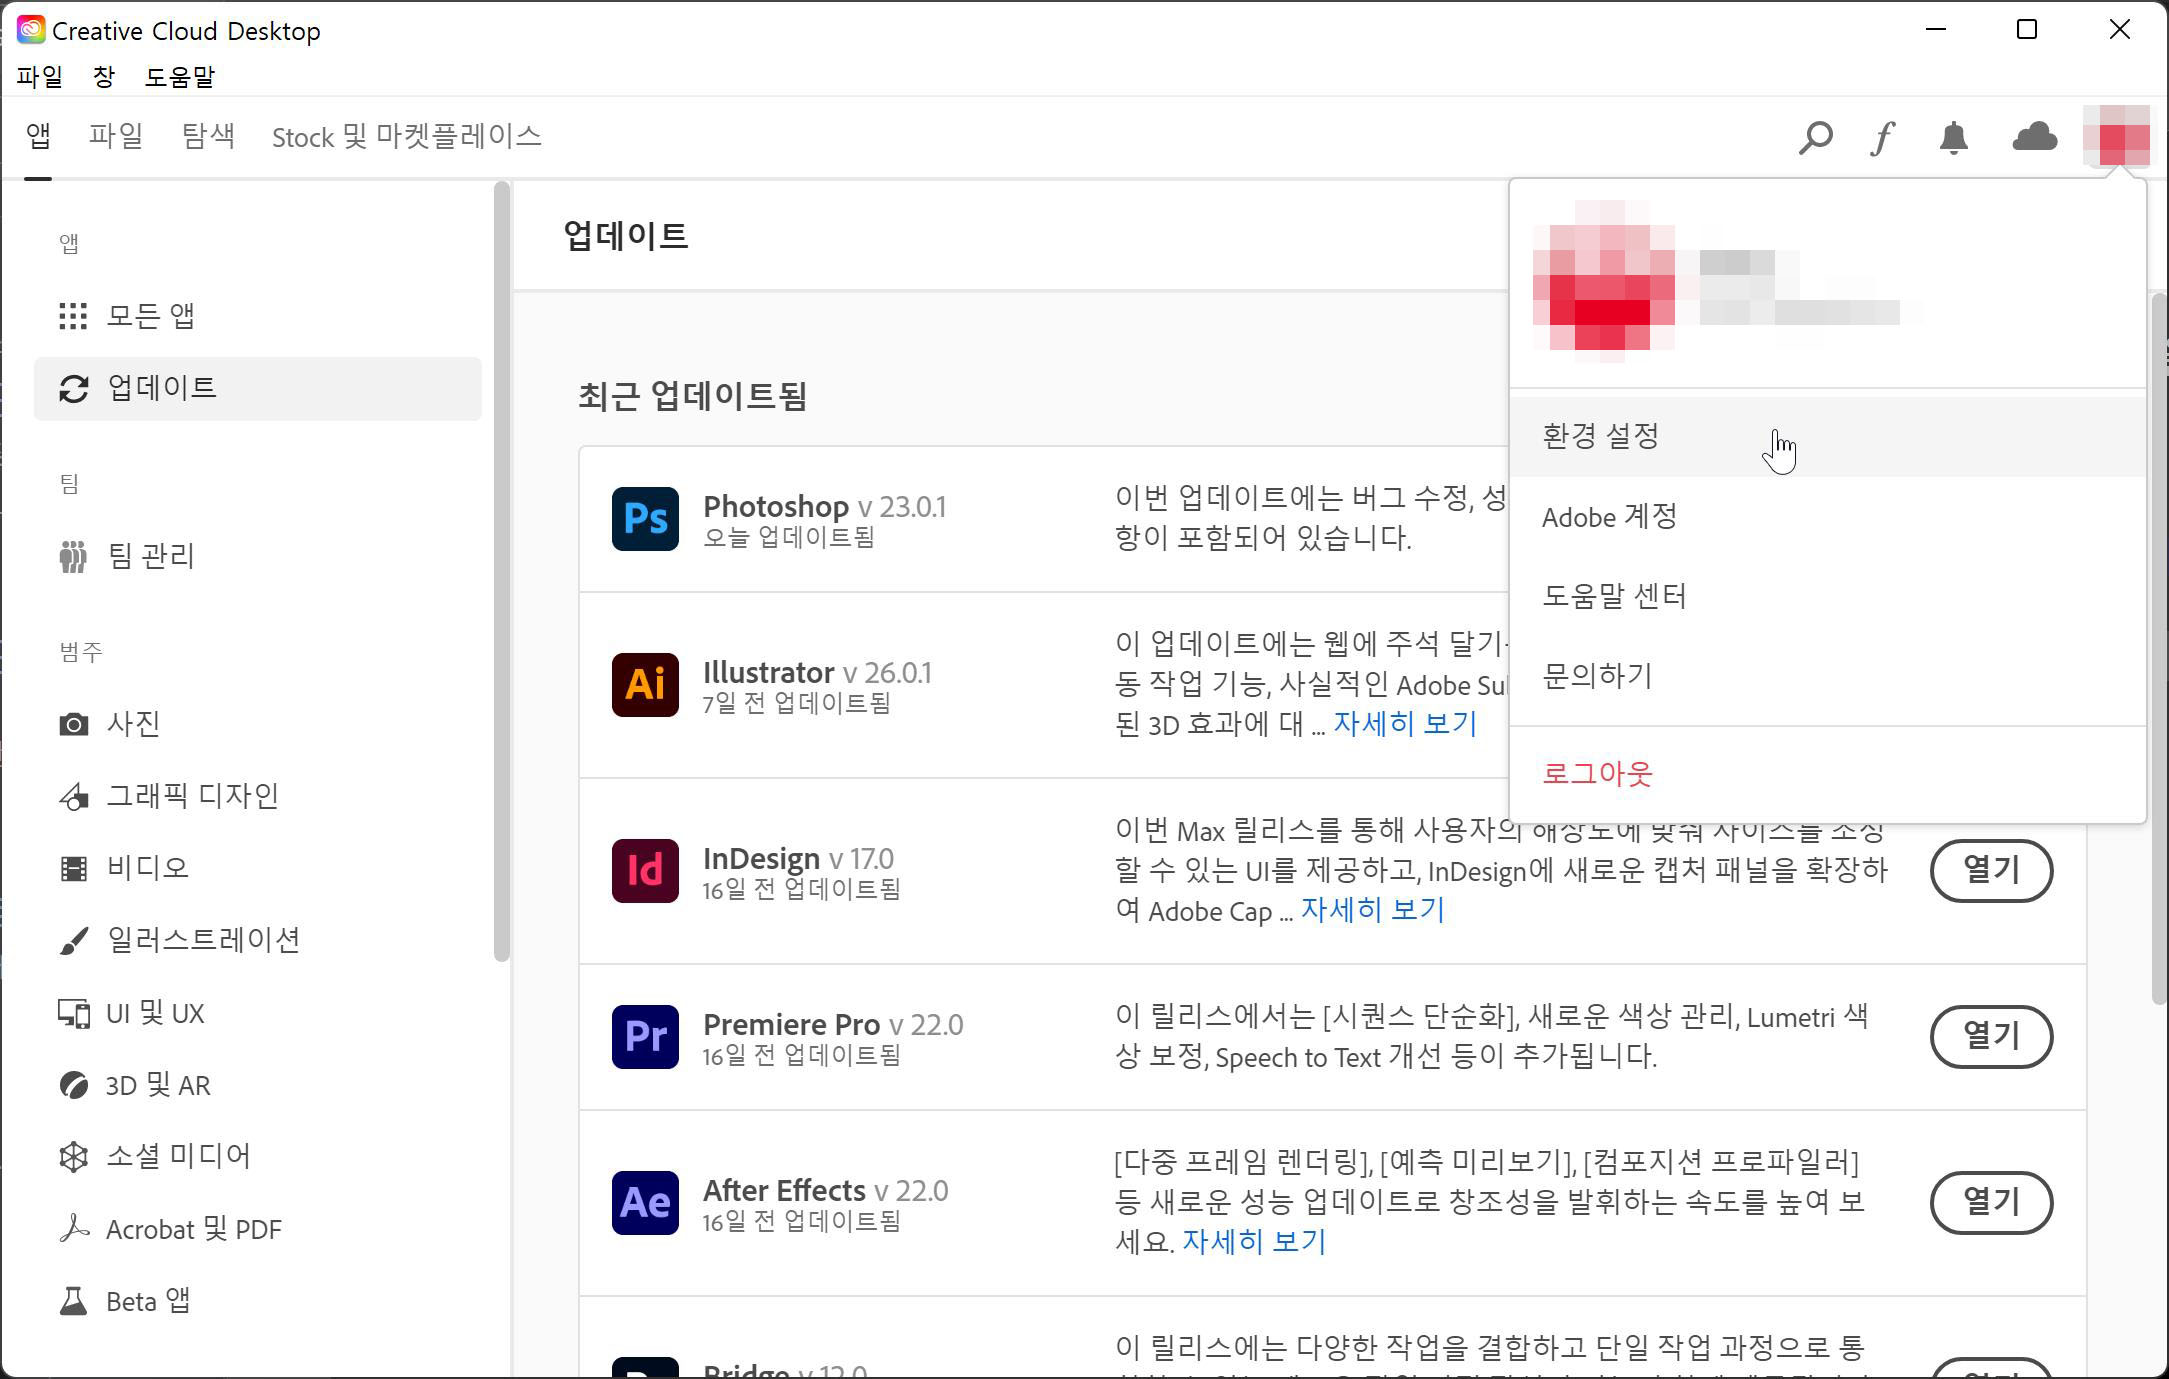The height and width of the screenshot is (1379, 2169).
Task: Click the film icon beside 비디오
Action: click(73, 868)
